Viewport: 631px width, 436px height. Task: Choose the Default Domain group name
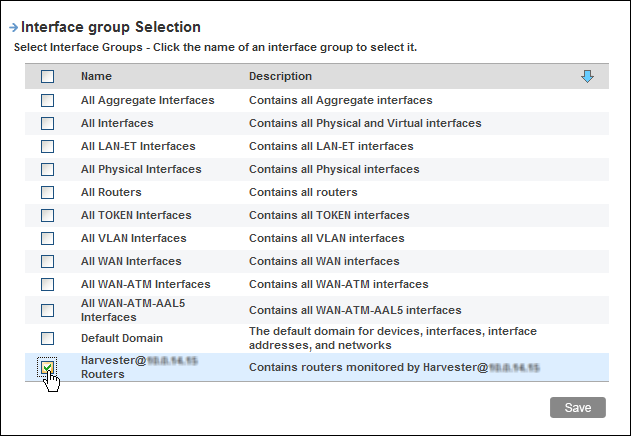(x=121, y=339)
